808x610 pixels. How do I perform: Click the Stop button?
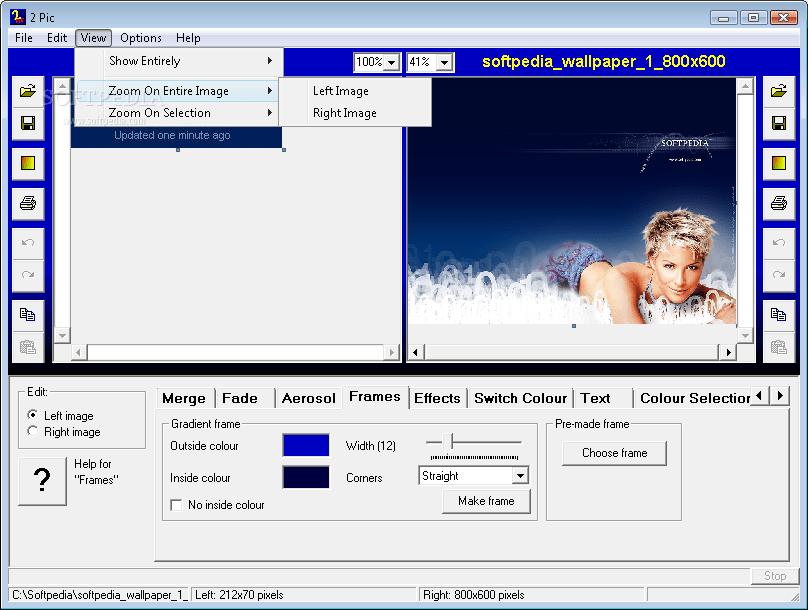coord(775,576)
